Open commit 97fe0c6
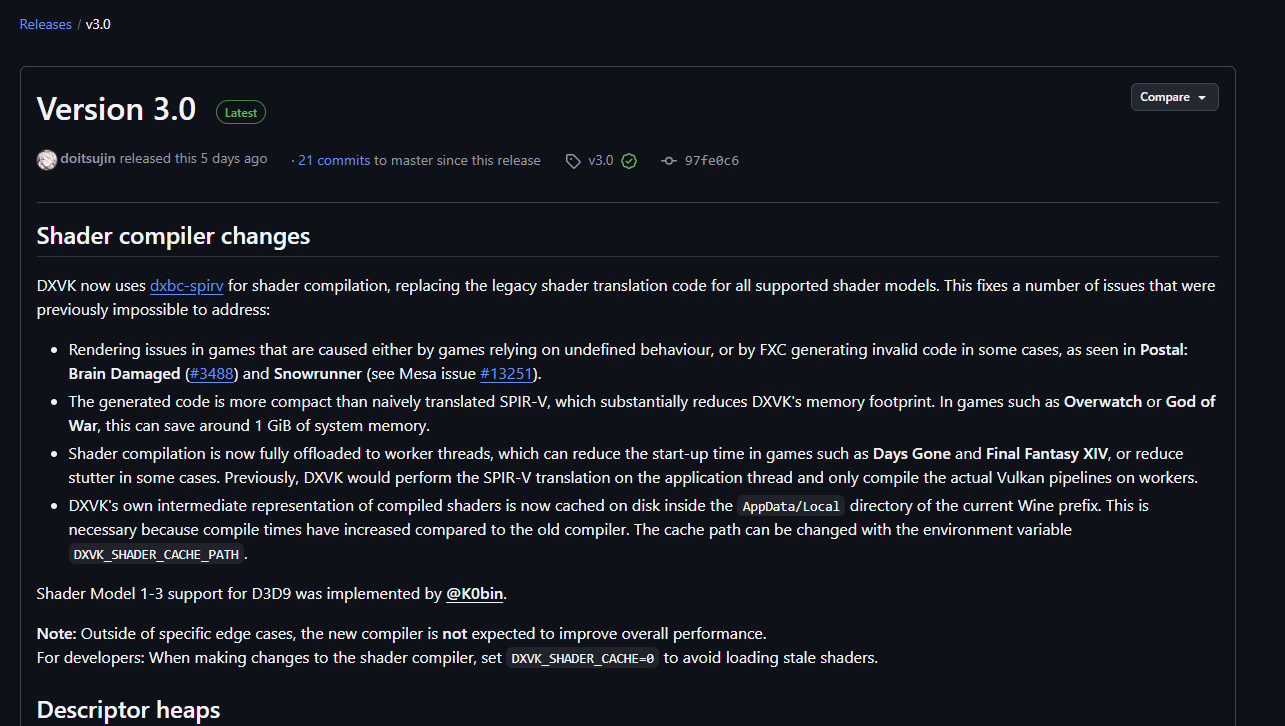 tap(712, 160)
